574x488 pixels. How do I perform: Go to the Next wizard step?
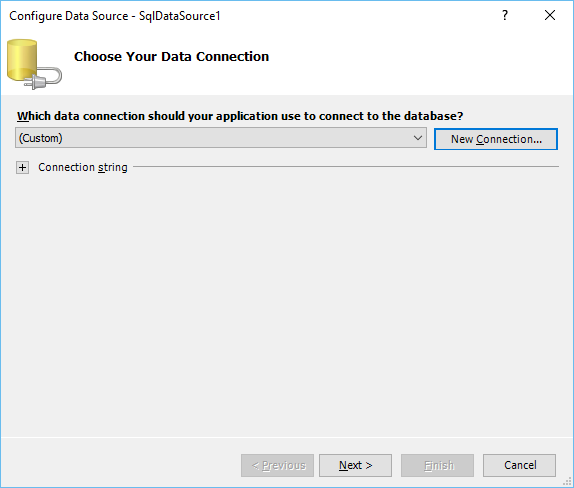tap(355, 465)
